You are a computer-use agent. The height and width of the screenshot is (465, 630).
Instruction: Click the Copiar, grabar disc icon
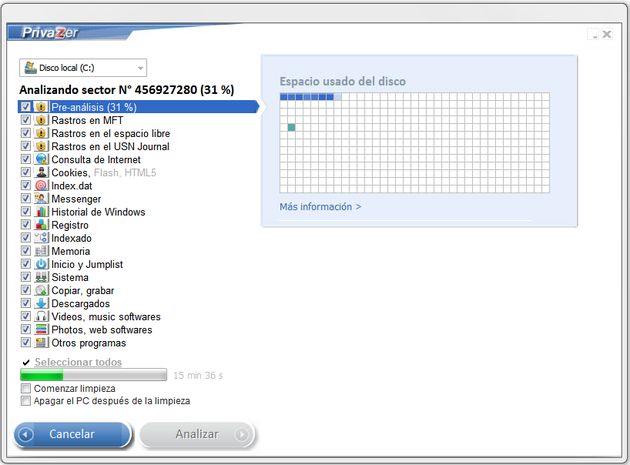41,290
